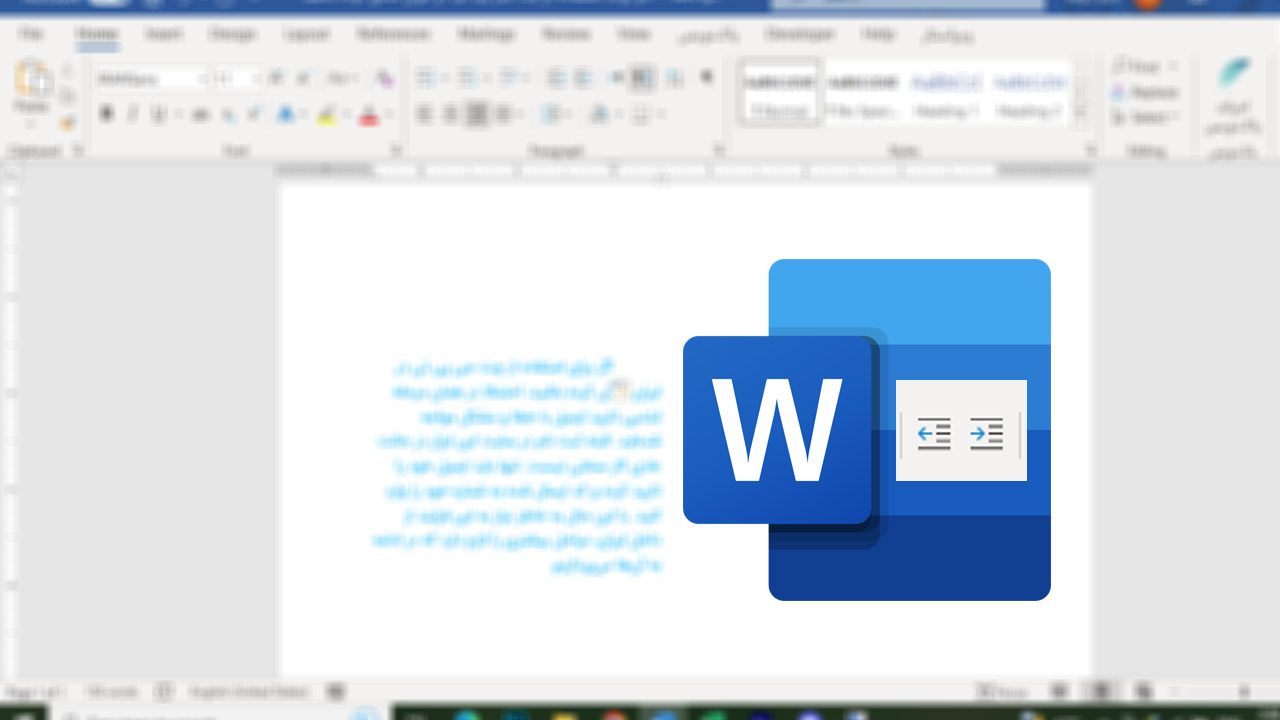Open the Insert ribbon tab
The width and height of the screenshot is (1280, 720).
point(163,34)
